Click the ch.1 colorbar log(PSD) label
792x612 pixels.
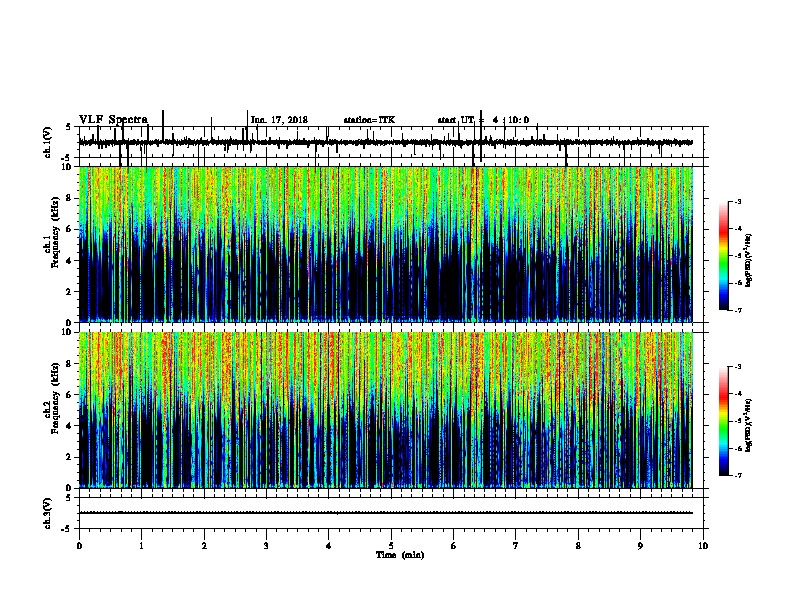[748, 261]
